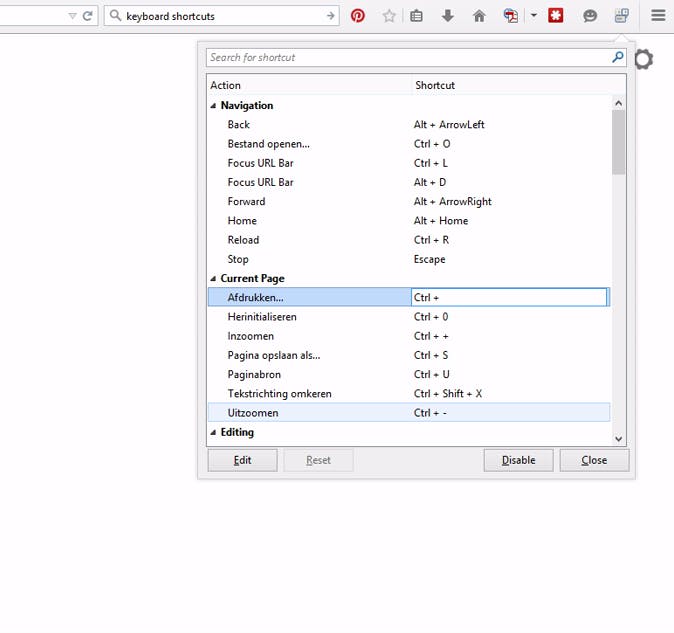Select the Paginabron row
The image size is (674, 633).
click(x=409, y=374)
